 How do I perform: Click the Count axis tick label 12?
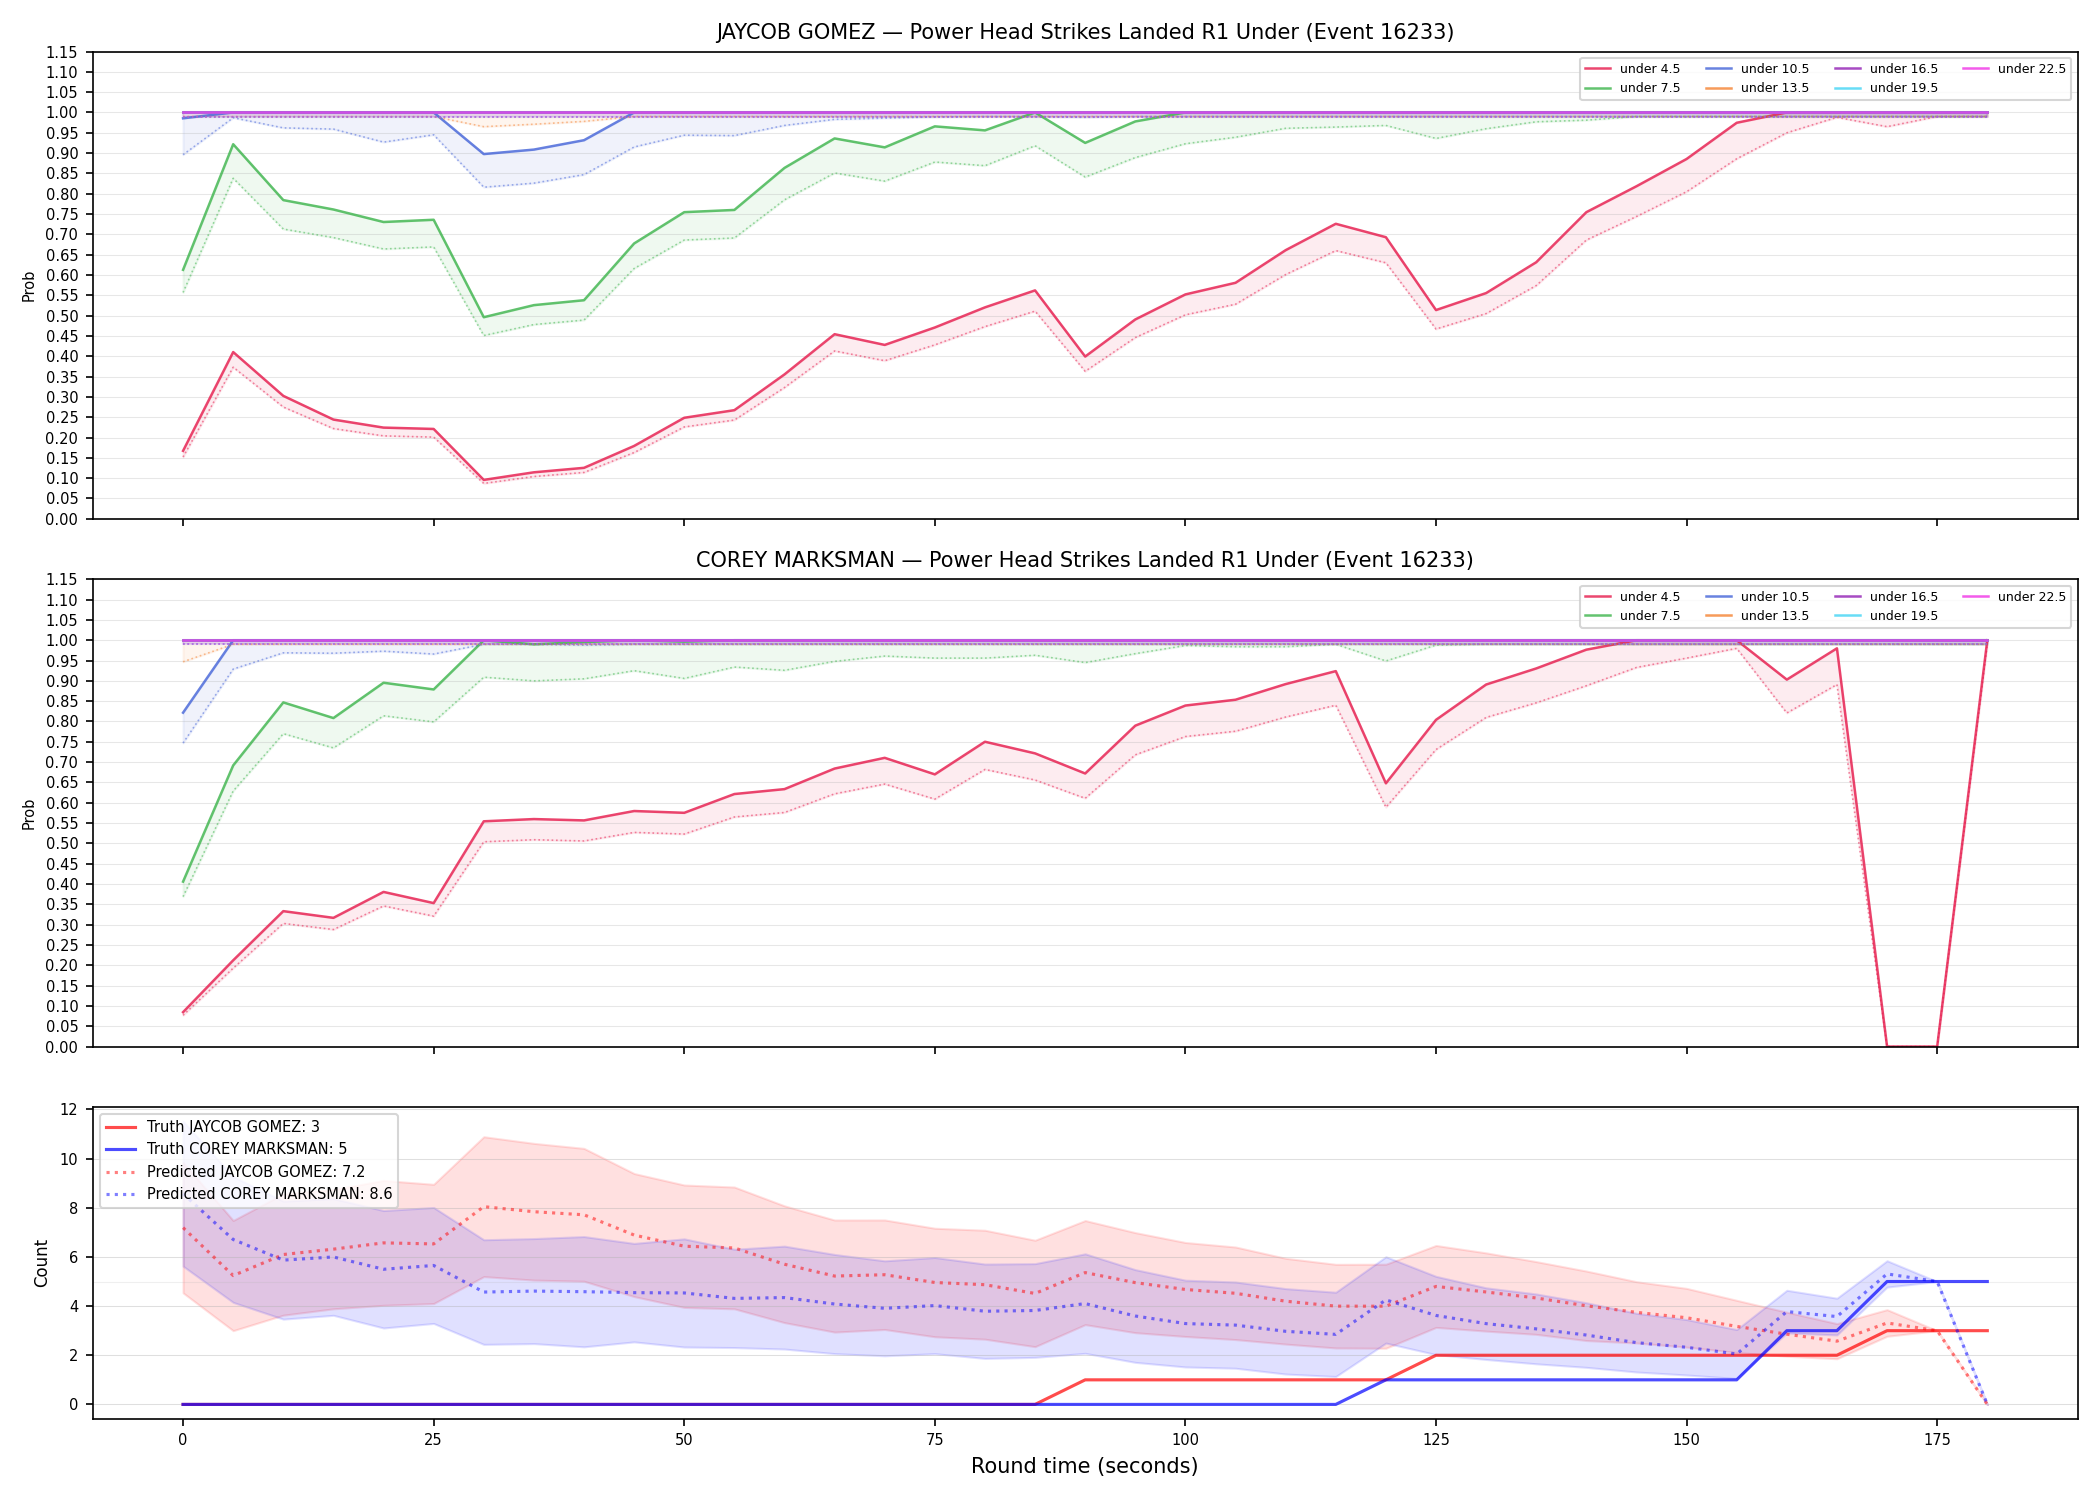[69, 1110]
